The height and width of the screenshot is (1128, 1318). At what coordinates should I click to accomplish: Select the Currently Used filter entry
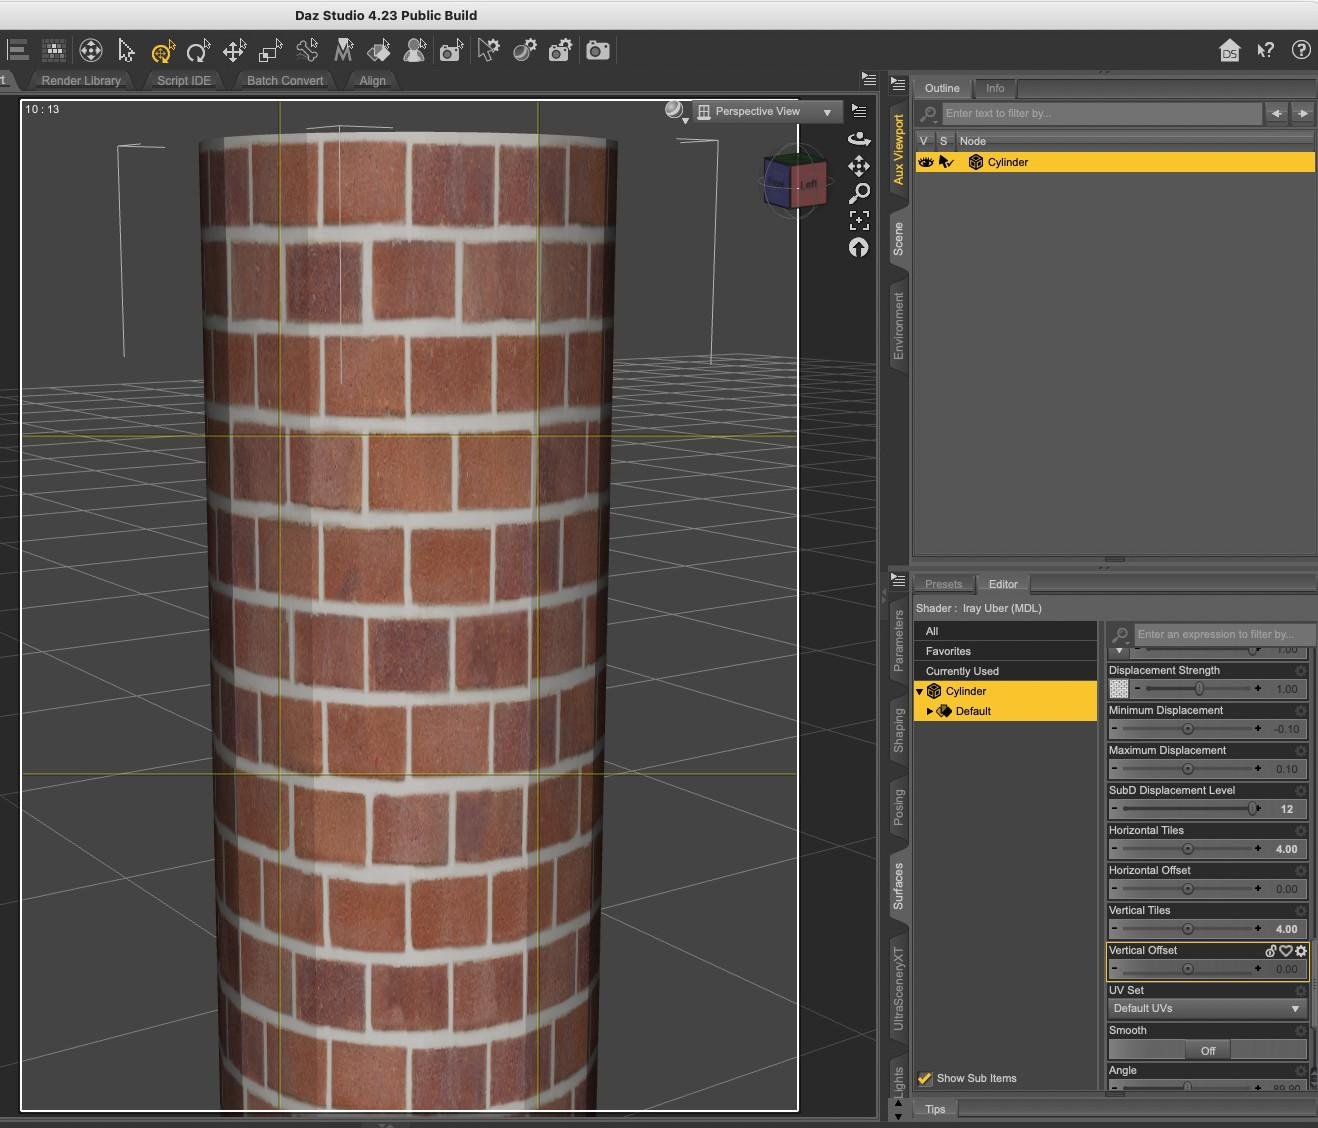pyautogui.click(x=962, y=671)
